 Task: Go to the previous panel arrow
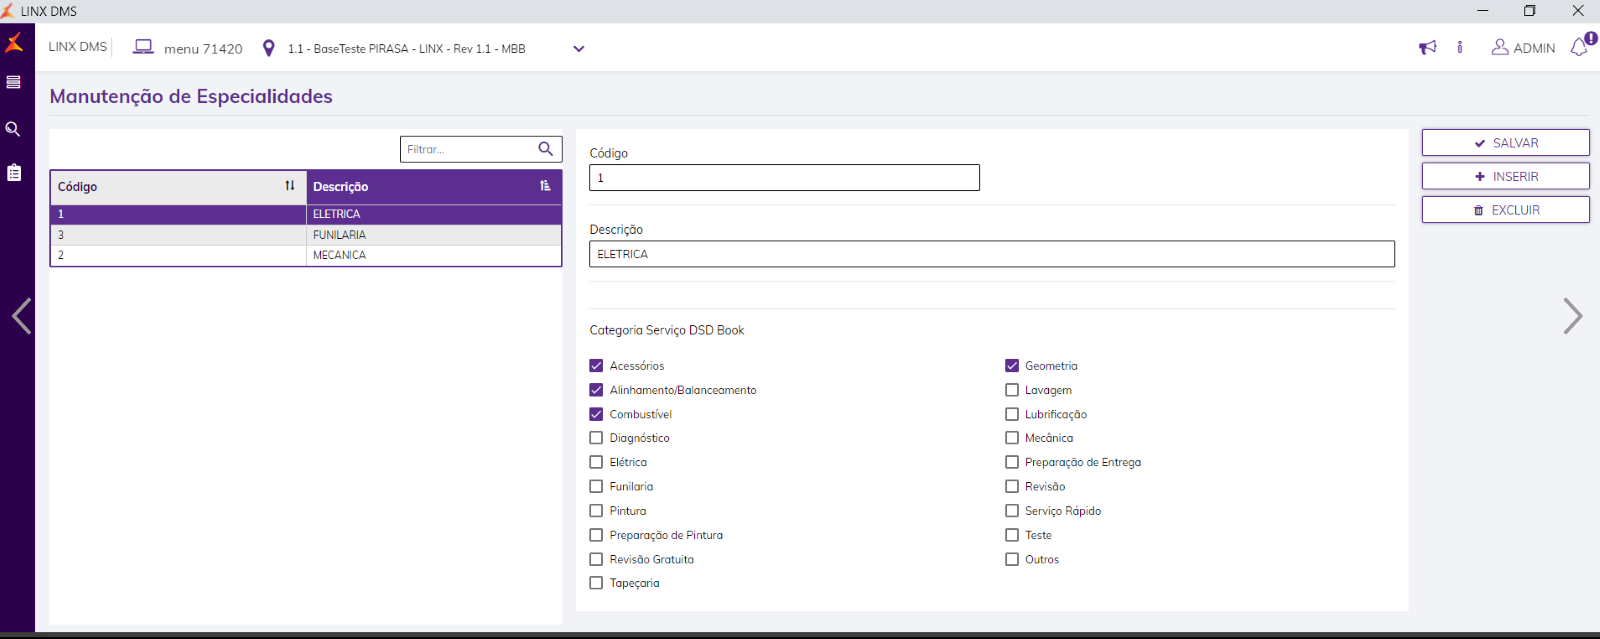(x=21, y=316)
